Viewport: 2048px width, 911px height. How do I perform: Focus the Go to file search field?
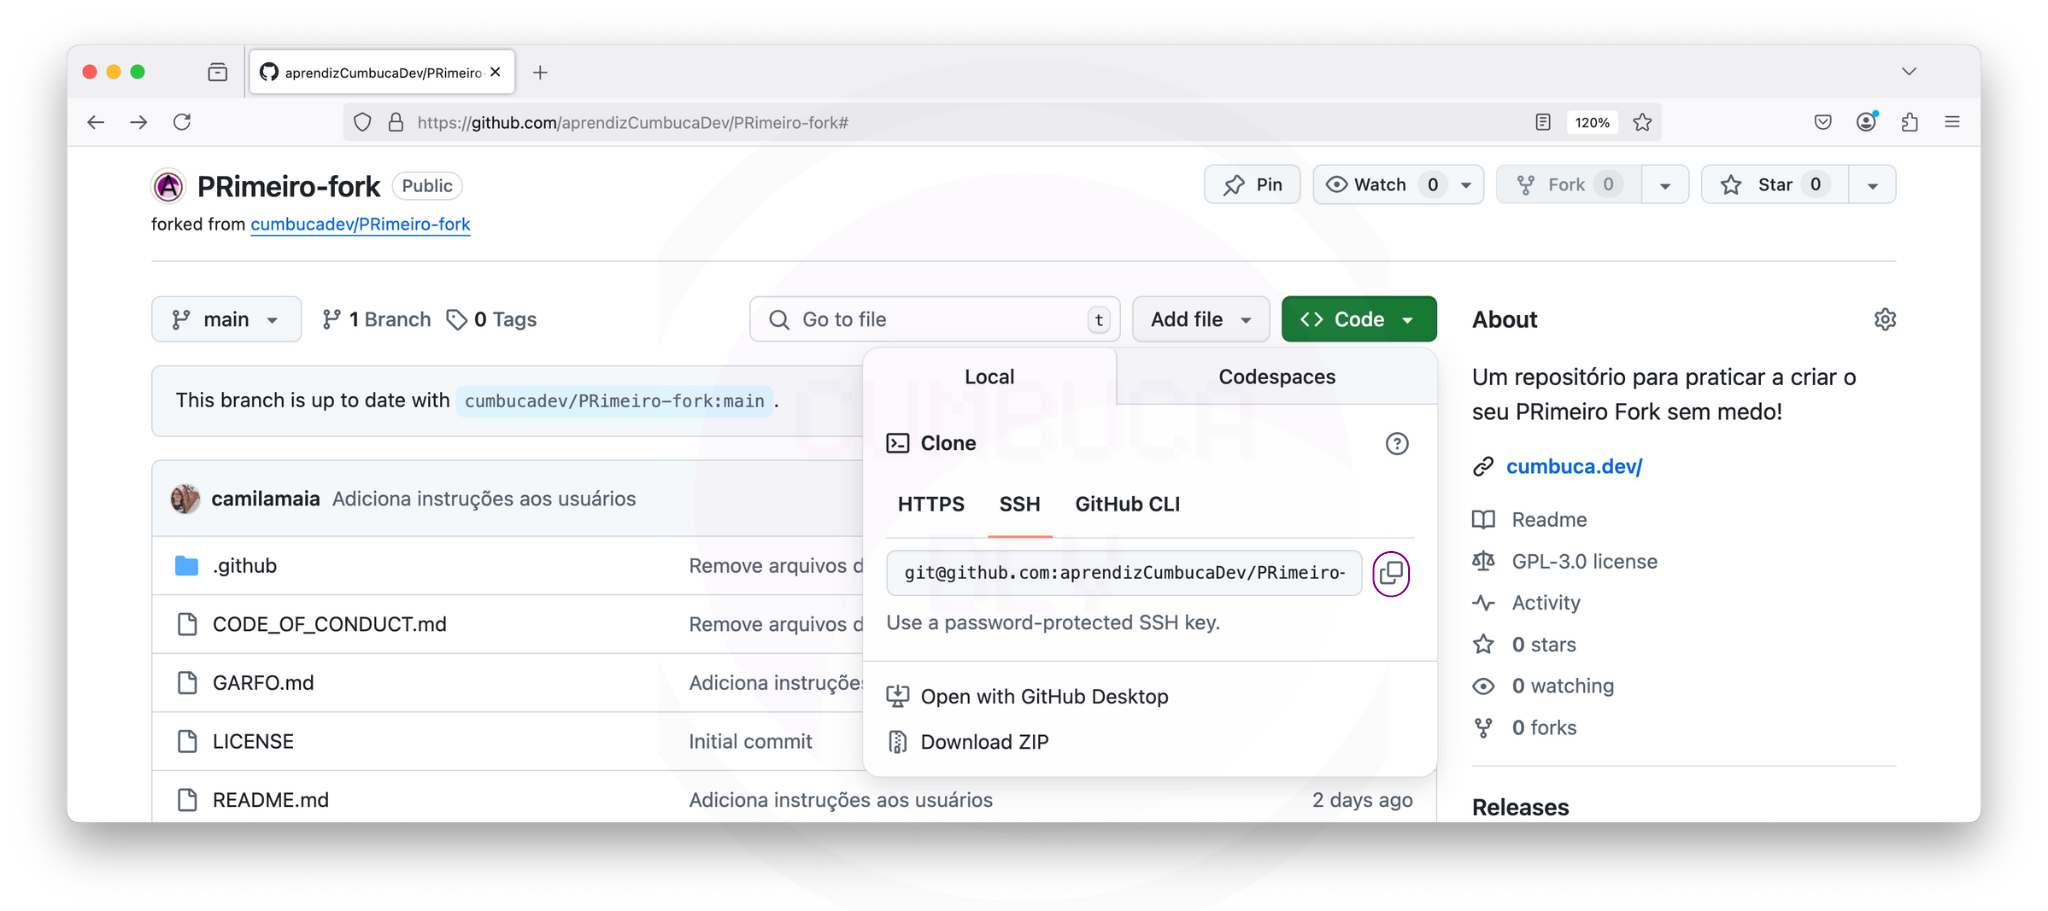point(934,320)
